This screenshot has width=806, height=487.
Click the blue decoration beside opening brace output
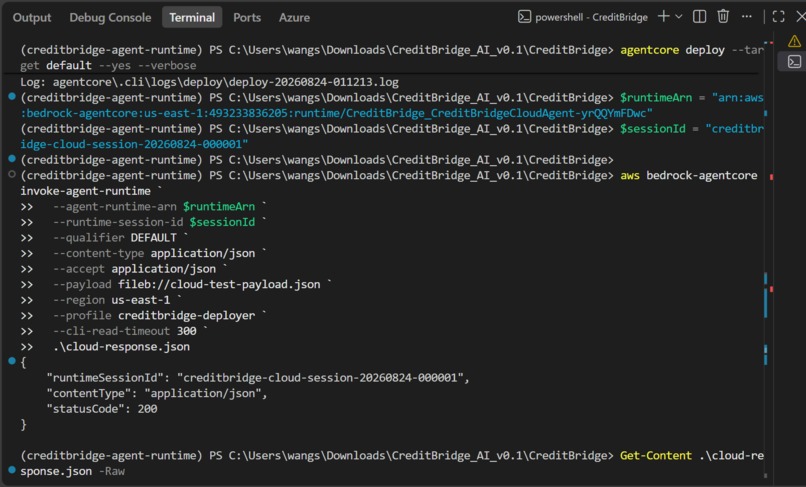(x=12, y=361)
